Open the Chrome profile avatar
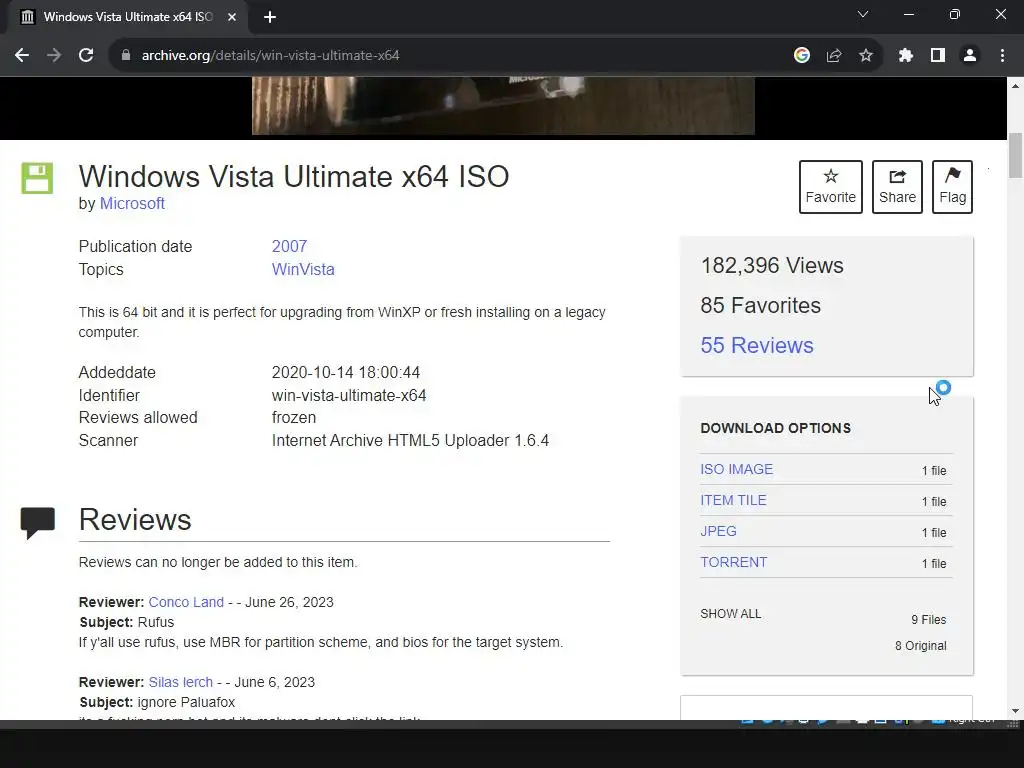Viewport: 1024px width, 768px height. tap(970, 56)
